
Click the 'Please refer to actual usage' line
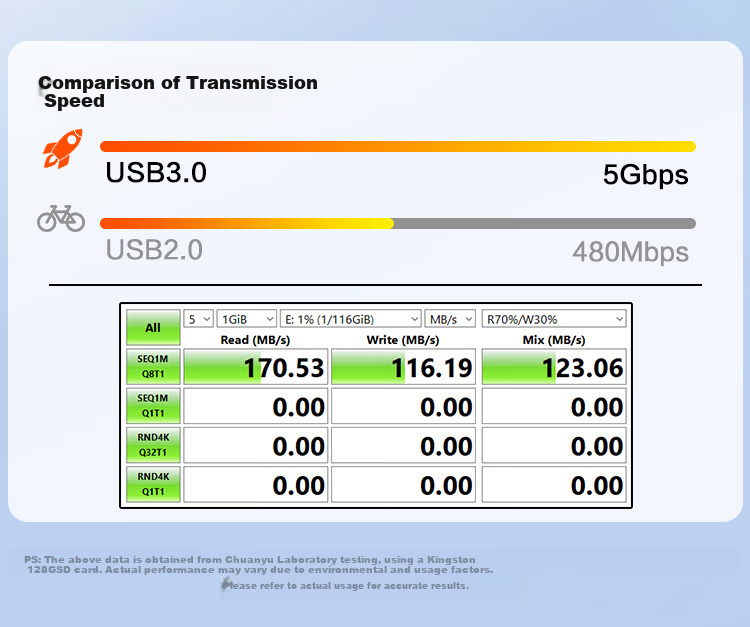345,585
